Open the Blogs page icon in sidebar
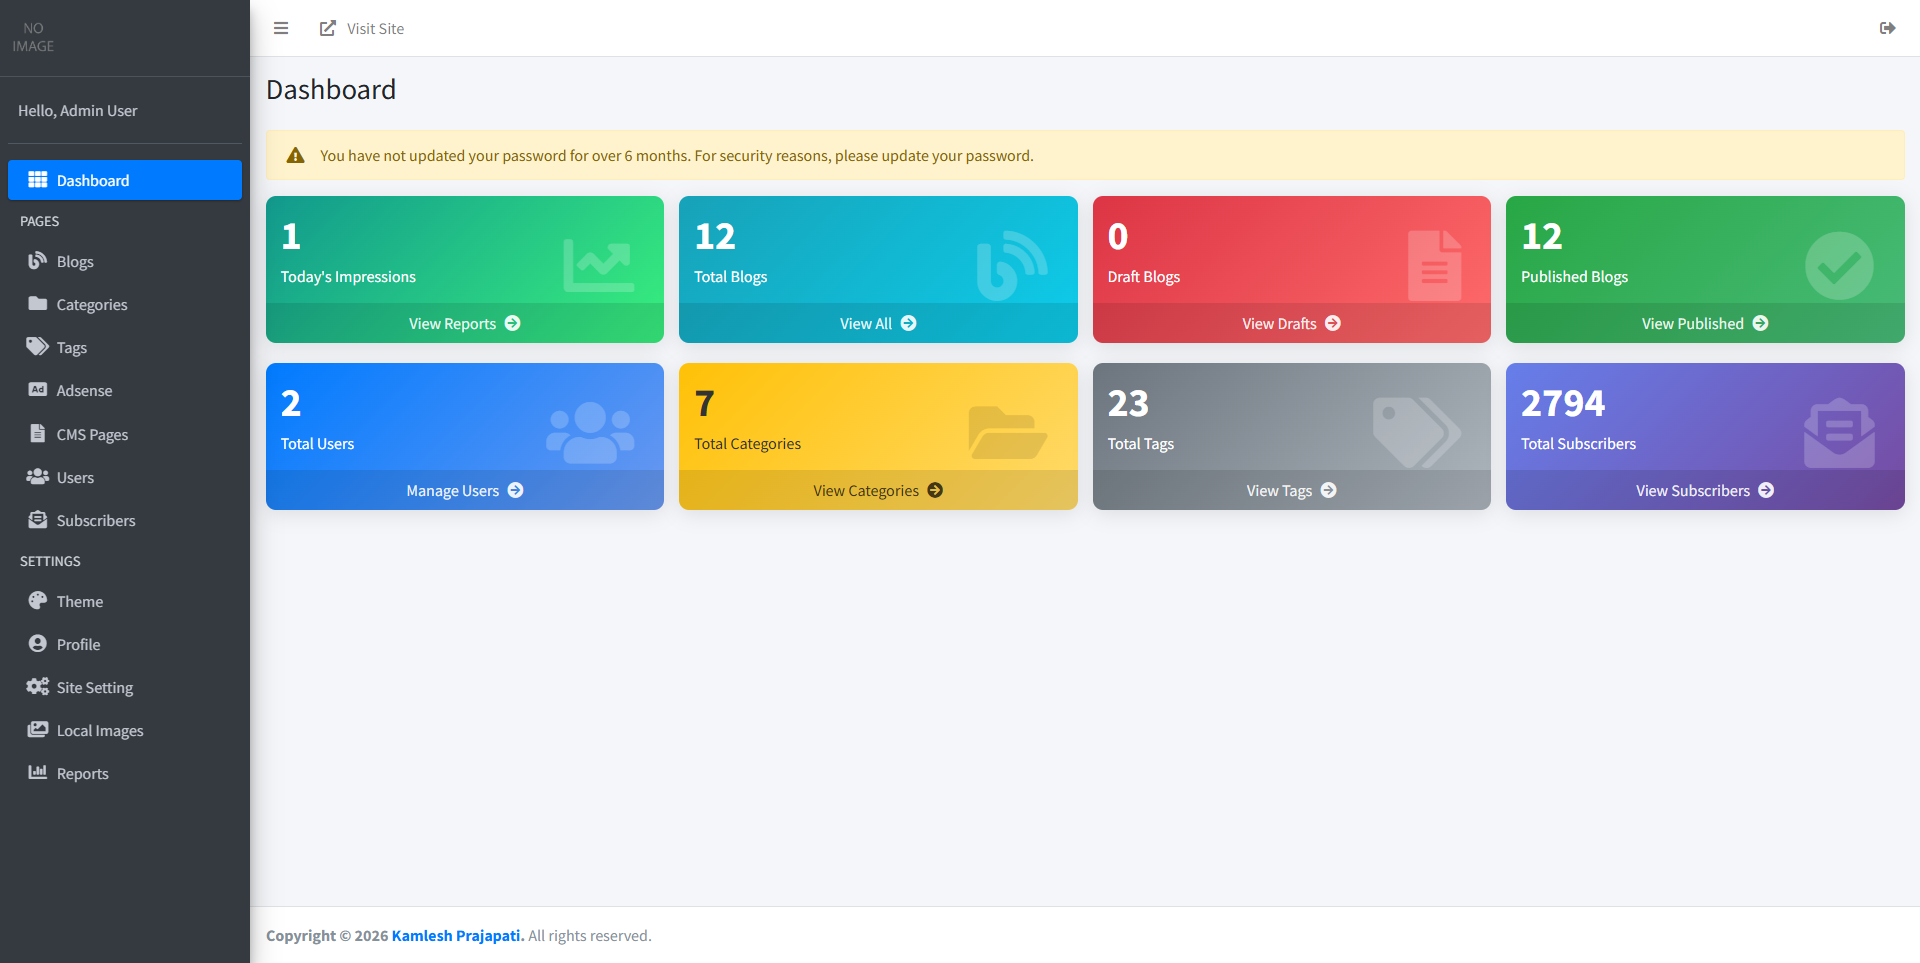Viewport: 1920px width, 963px height. [x=38, y=261]
